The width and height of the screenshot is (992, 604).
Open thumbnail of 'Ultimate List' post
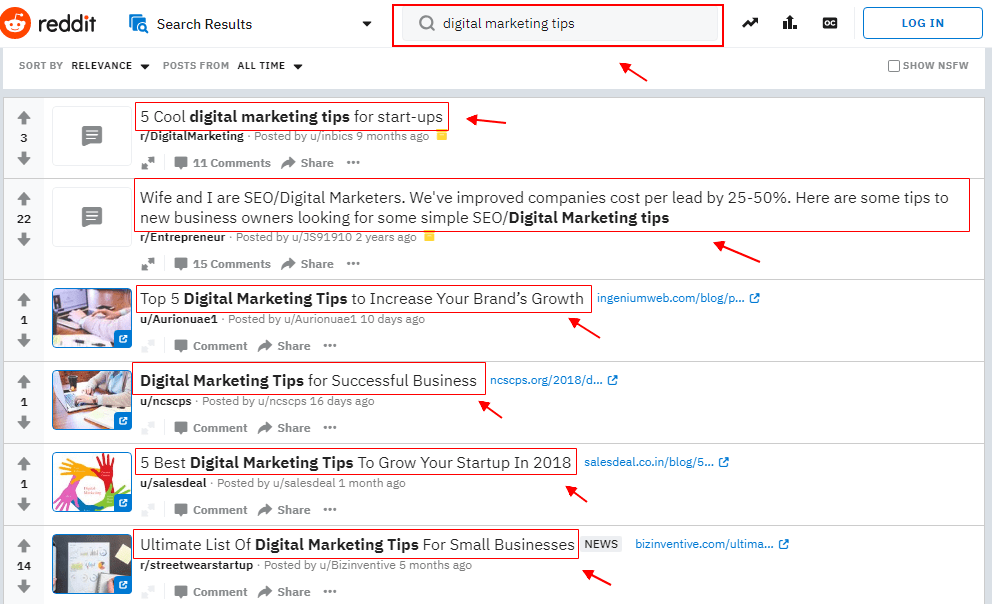[92, 564]
